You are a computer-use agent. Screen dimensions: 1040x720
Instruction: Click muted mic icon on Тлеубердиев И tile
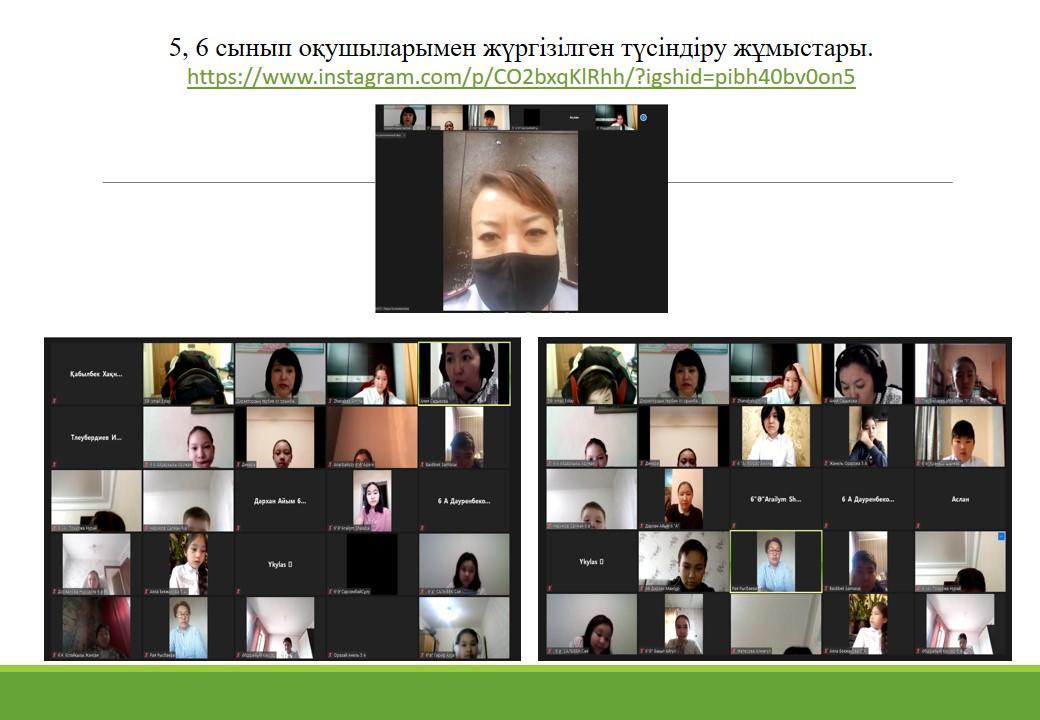pyautogui.click(x=53, y=464)
